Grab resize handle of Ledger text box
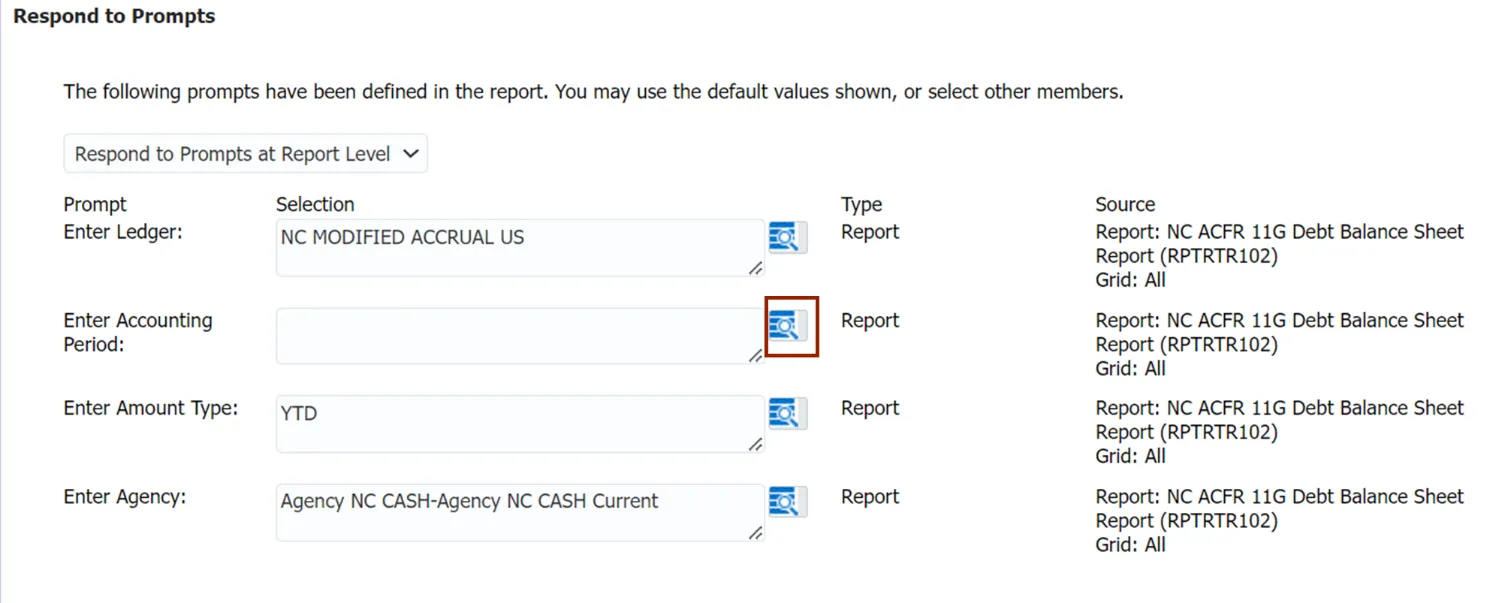 pyautogui.click(x=755, y=268)
